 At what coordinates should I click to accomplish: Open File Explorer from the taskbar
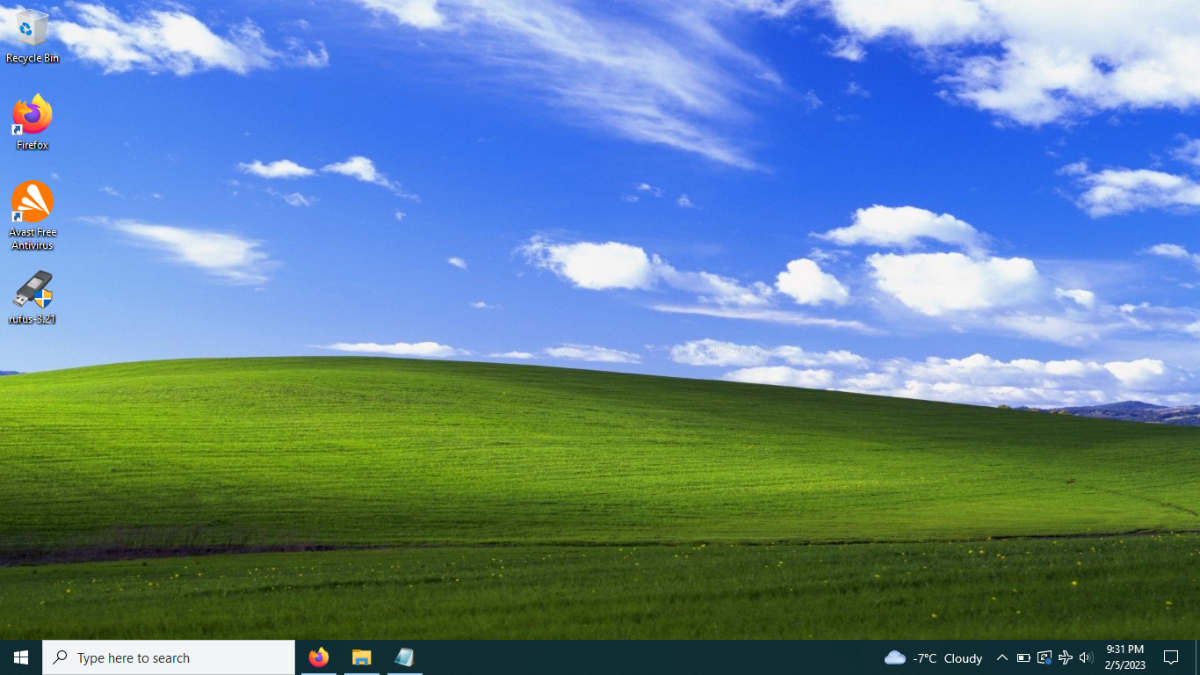[362, 657]
